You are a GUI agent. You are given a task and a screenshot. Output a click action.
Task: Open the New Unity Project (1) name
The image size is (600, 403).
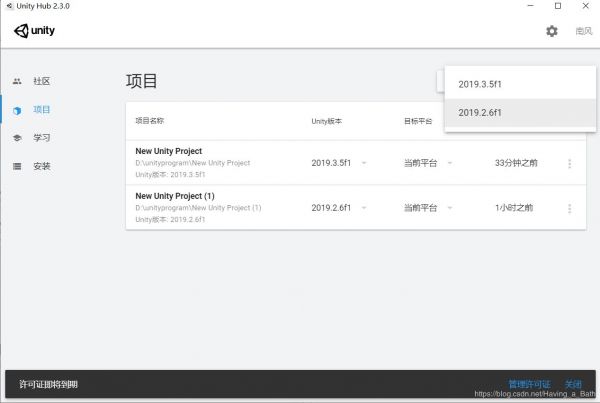coord(175,196)
